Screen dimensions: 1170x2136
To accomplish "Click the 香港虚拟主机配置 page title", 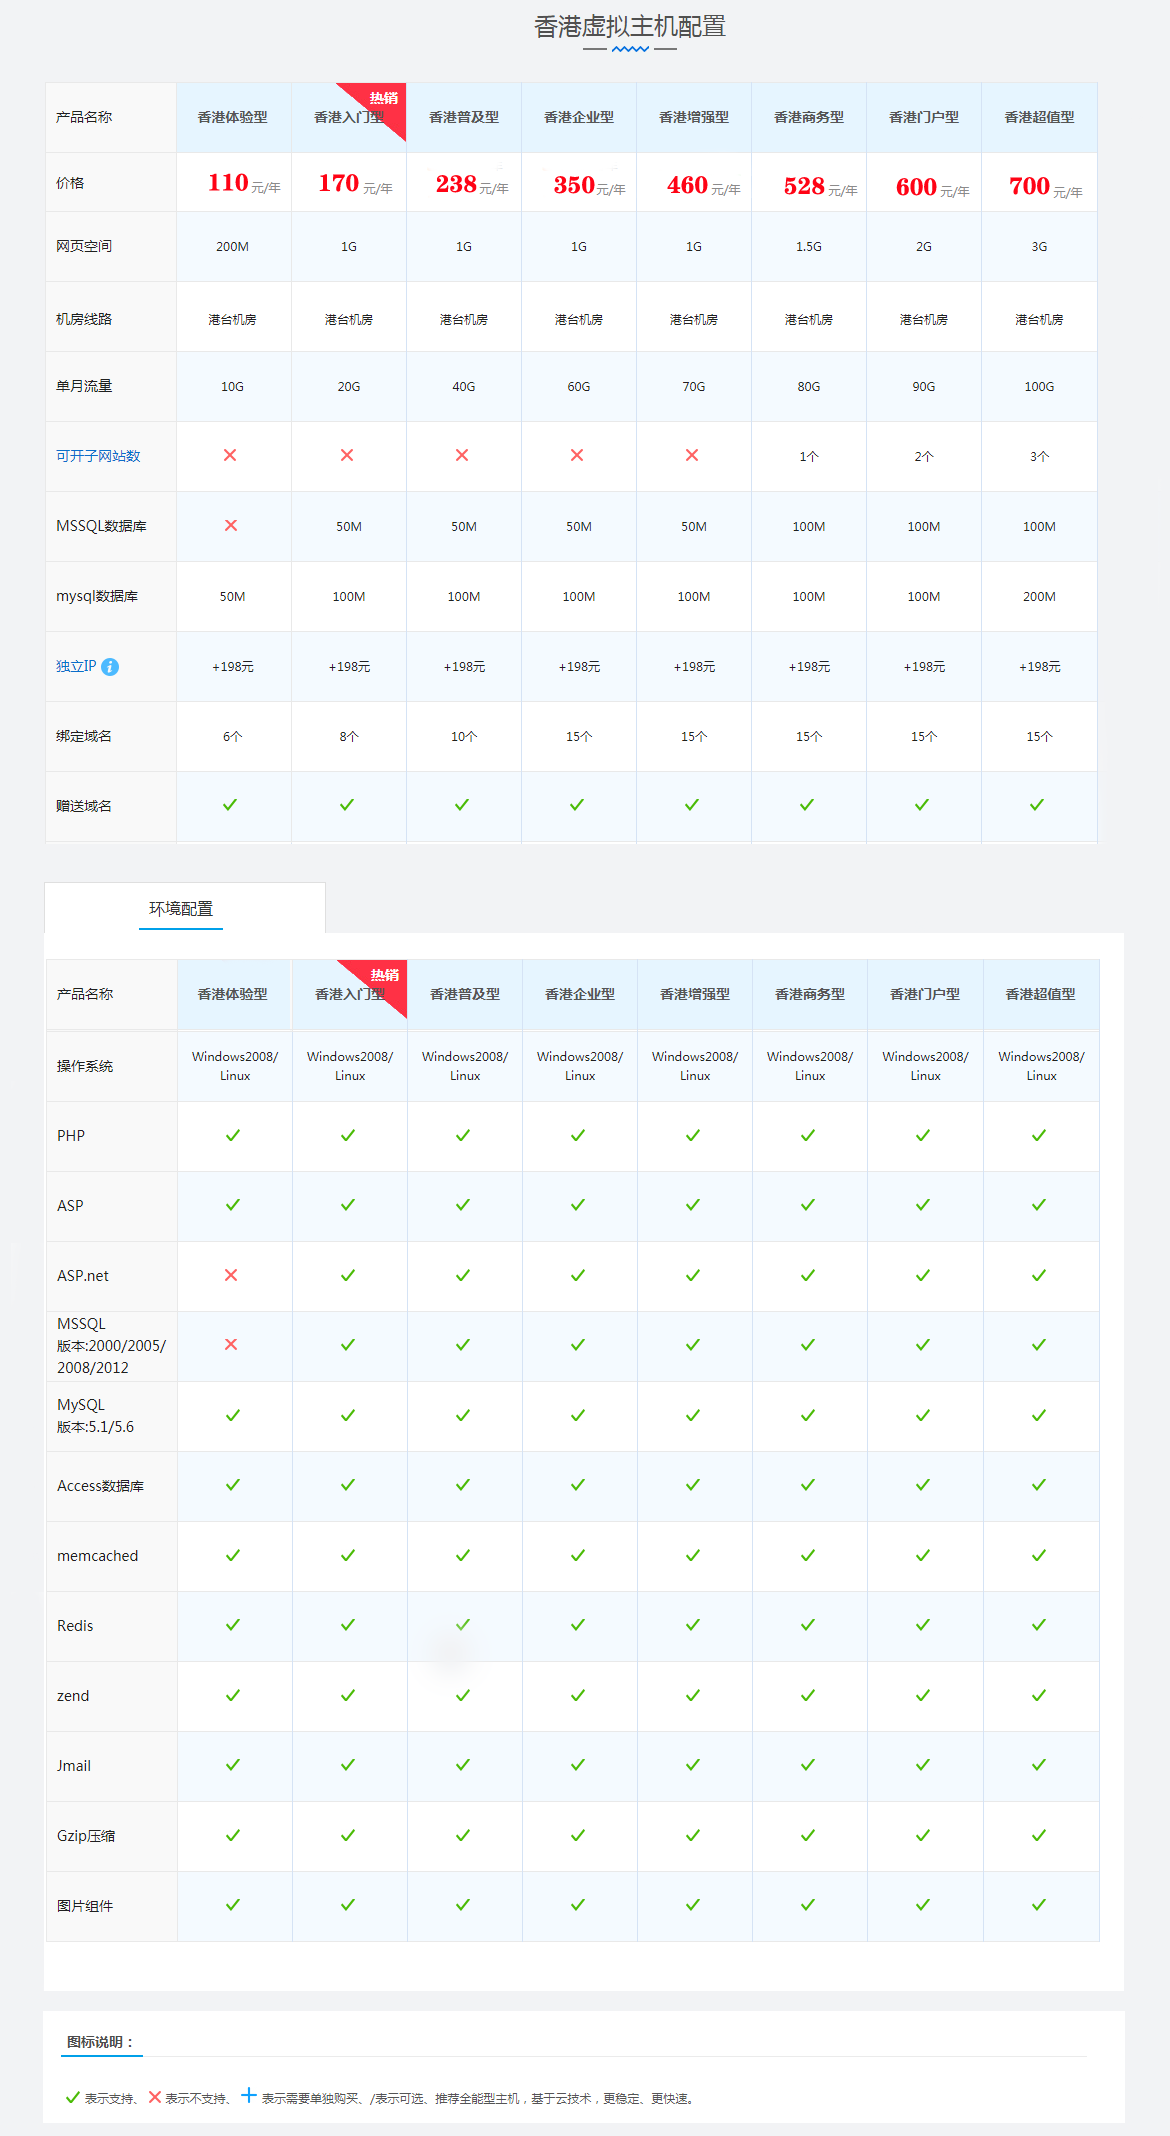I will 629,27.
